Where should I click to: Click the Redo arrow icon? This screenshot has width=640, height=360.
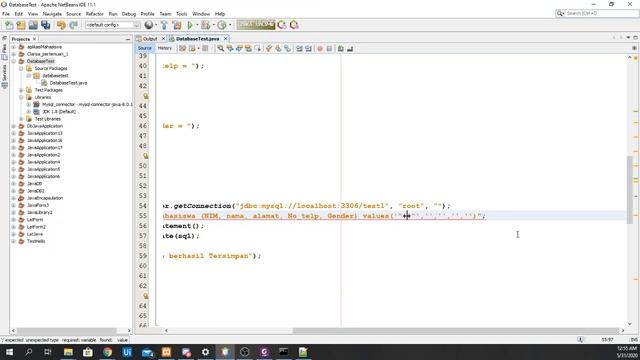(x=73, y=25)
